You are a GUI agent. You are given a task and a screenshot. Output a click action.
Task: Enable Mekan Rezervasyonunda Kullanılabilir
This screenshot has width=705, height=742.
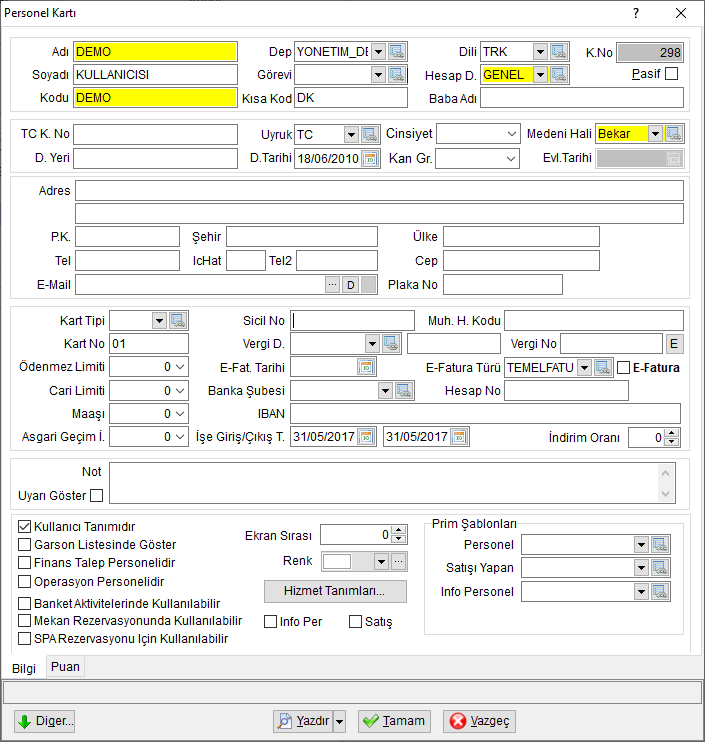point(24,620)
